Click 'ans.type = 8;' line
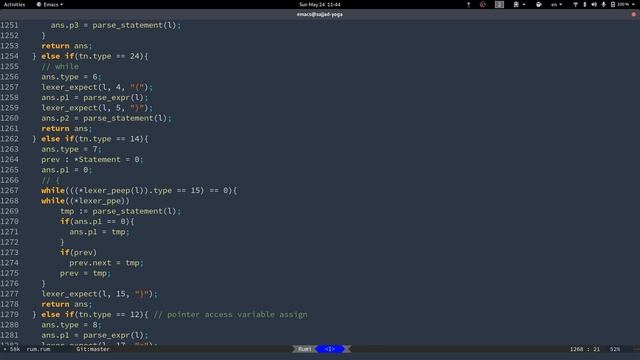640x360 pixels. pos(71,325)
